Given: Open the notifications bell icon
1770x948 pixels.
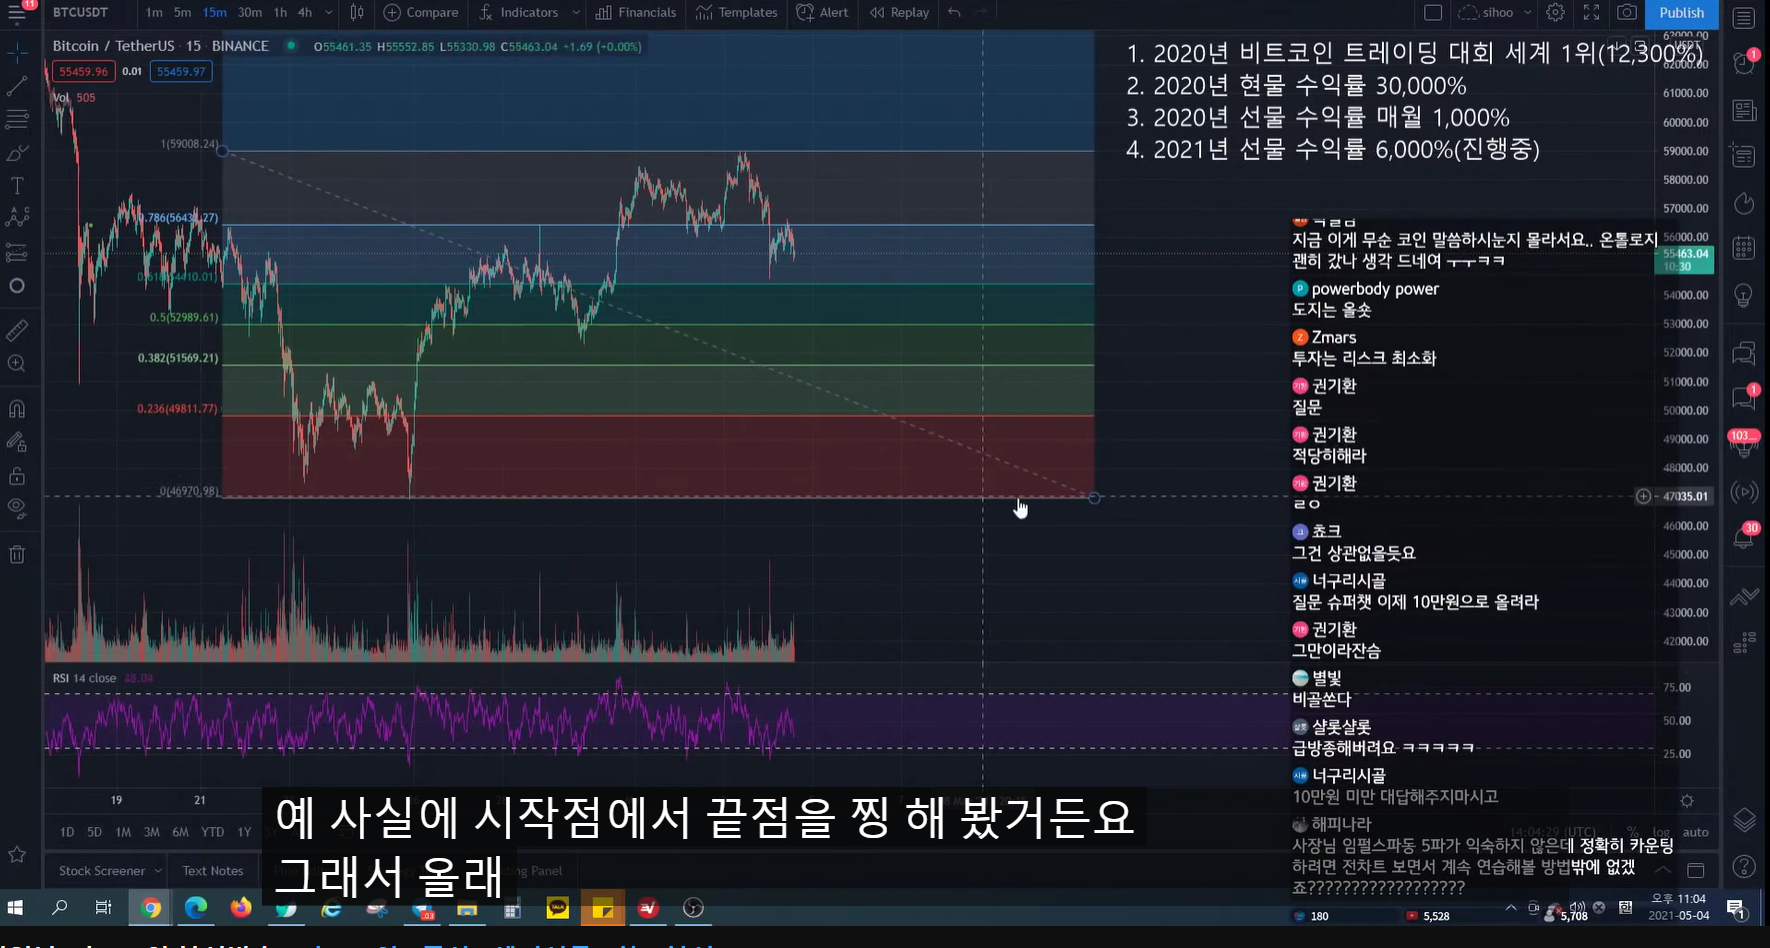Looking at the screenshot, I should click(1744, 538).
